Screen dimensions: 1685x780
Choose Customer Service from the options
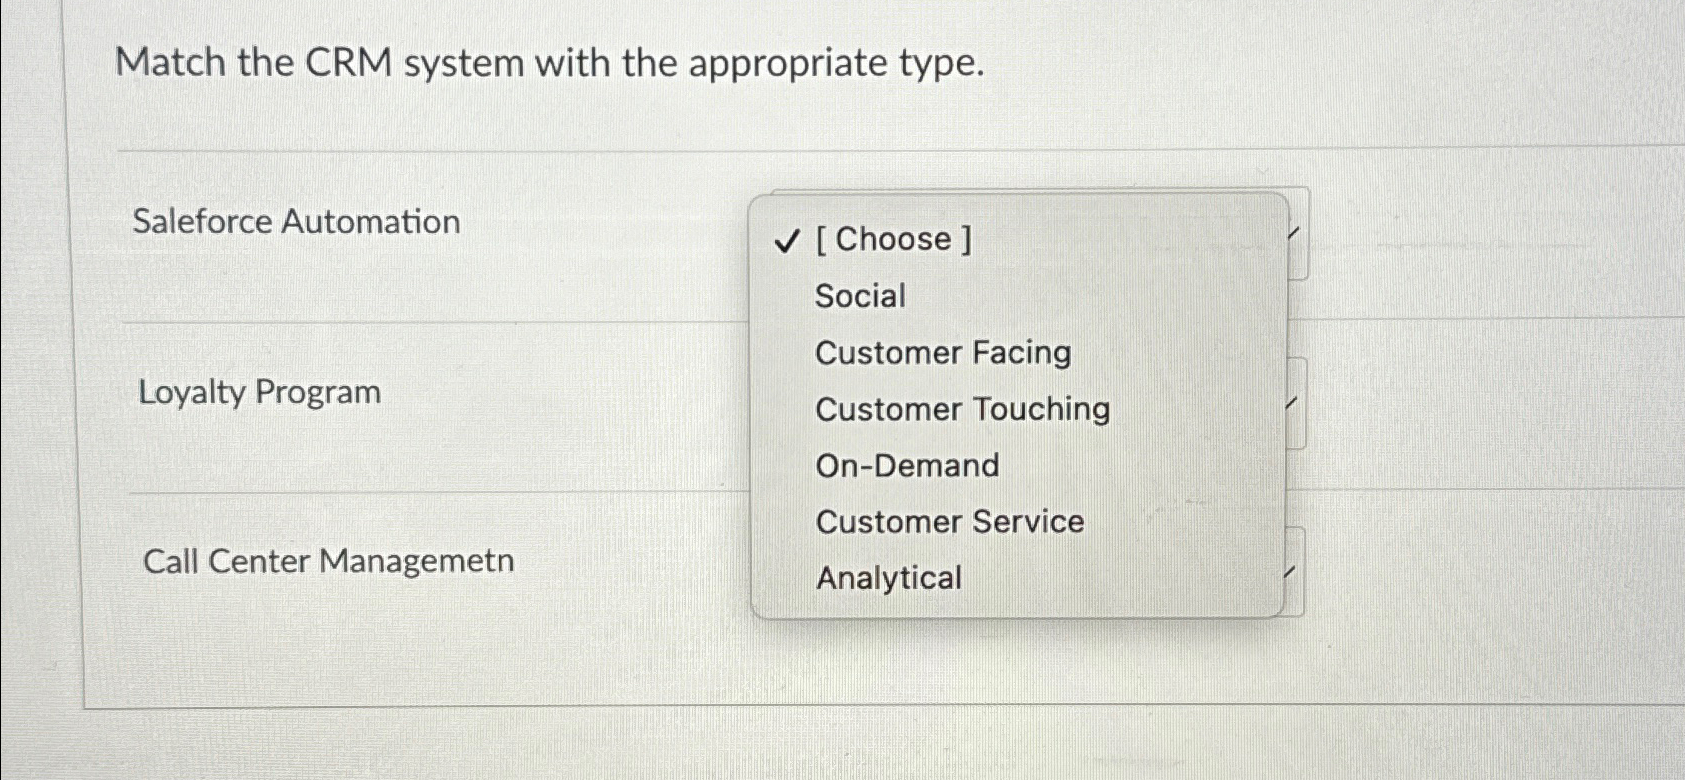(x=948, y=521)
